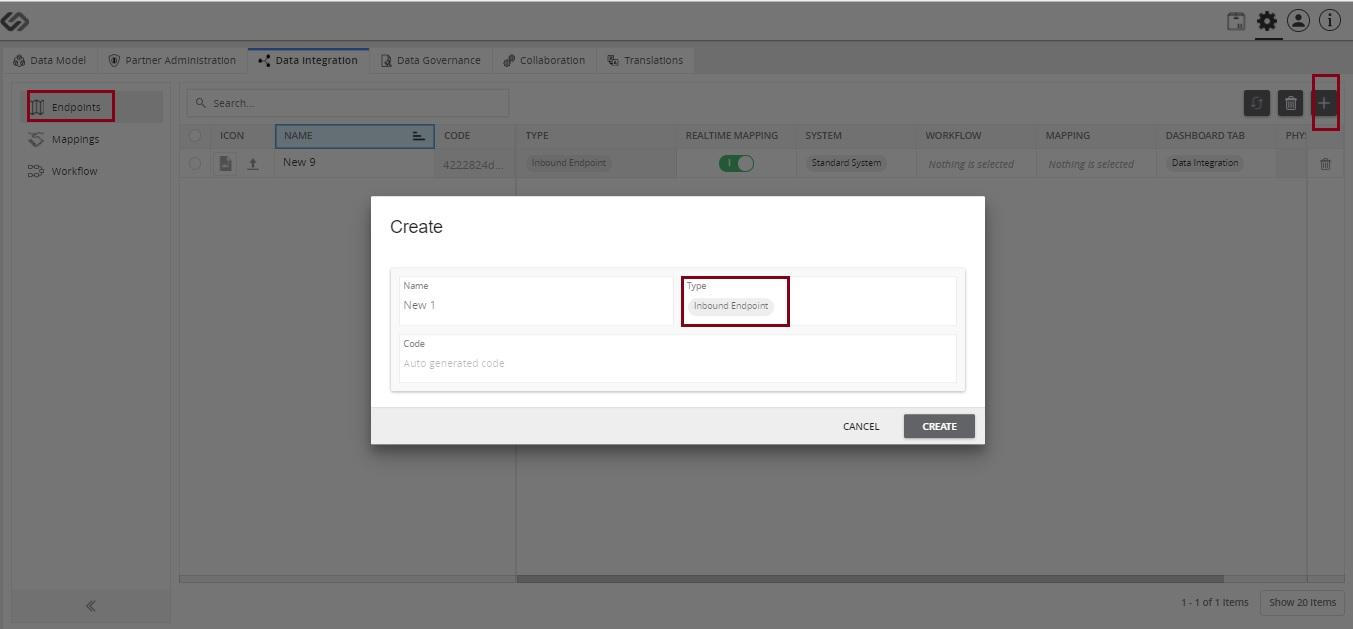Click the trash icon in toolbar

[x=1291, y=103]
